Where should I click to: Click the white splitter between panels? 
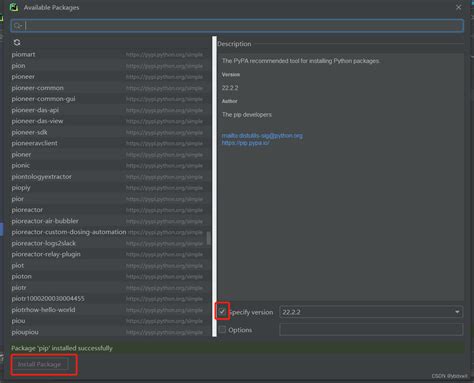click(x=214, y=187)
